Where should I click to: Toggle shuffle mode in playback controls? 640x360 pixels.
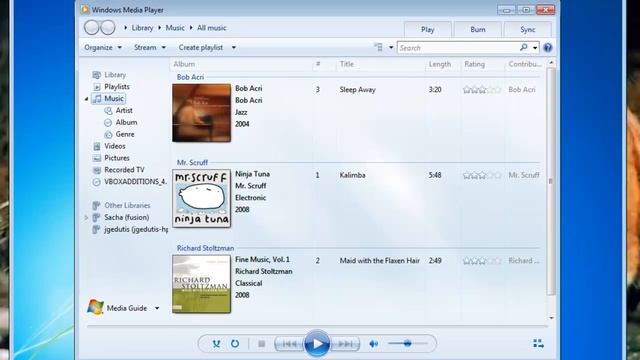pos(216,344)
